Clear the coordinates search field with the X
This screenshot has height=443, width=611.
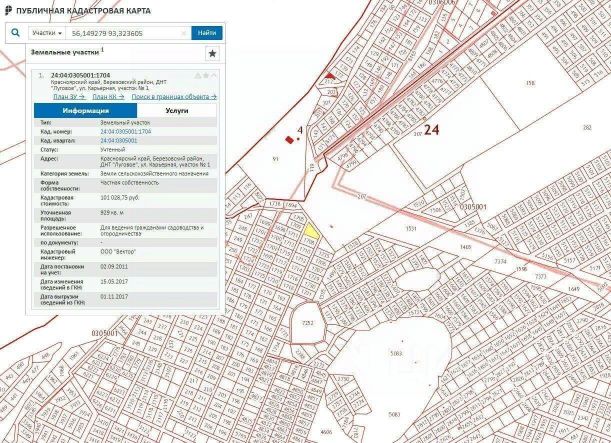pos(183,33)
